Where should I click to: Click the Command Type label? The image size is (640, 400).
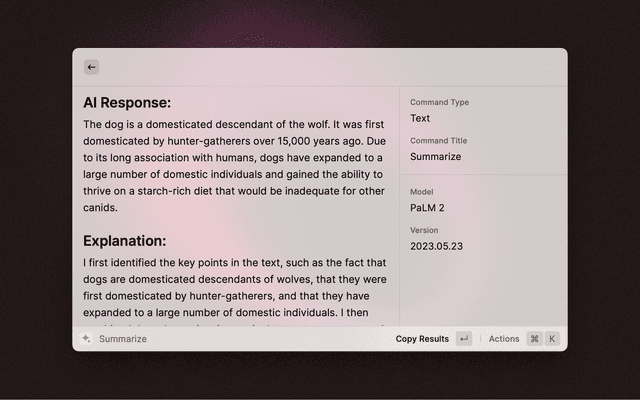click(439, 102)
